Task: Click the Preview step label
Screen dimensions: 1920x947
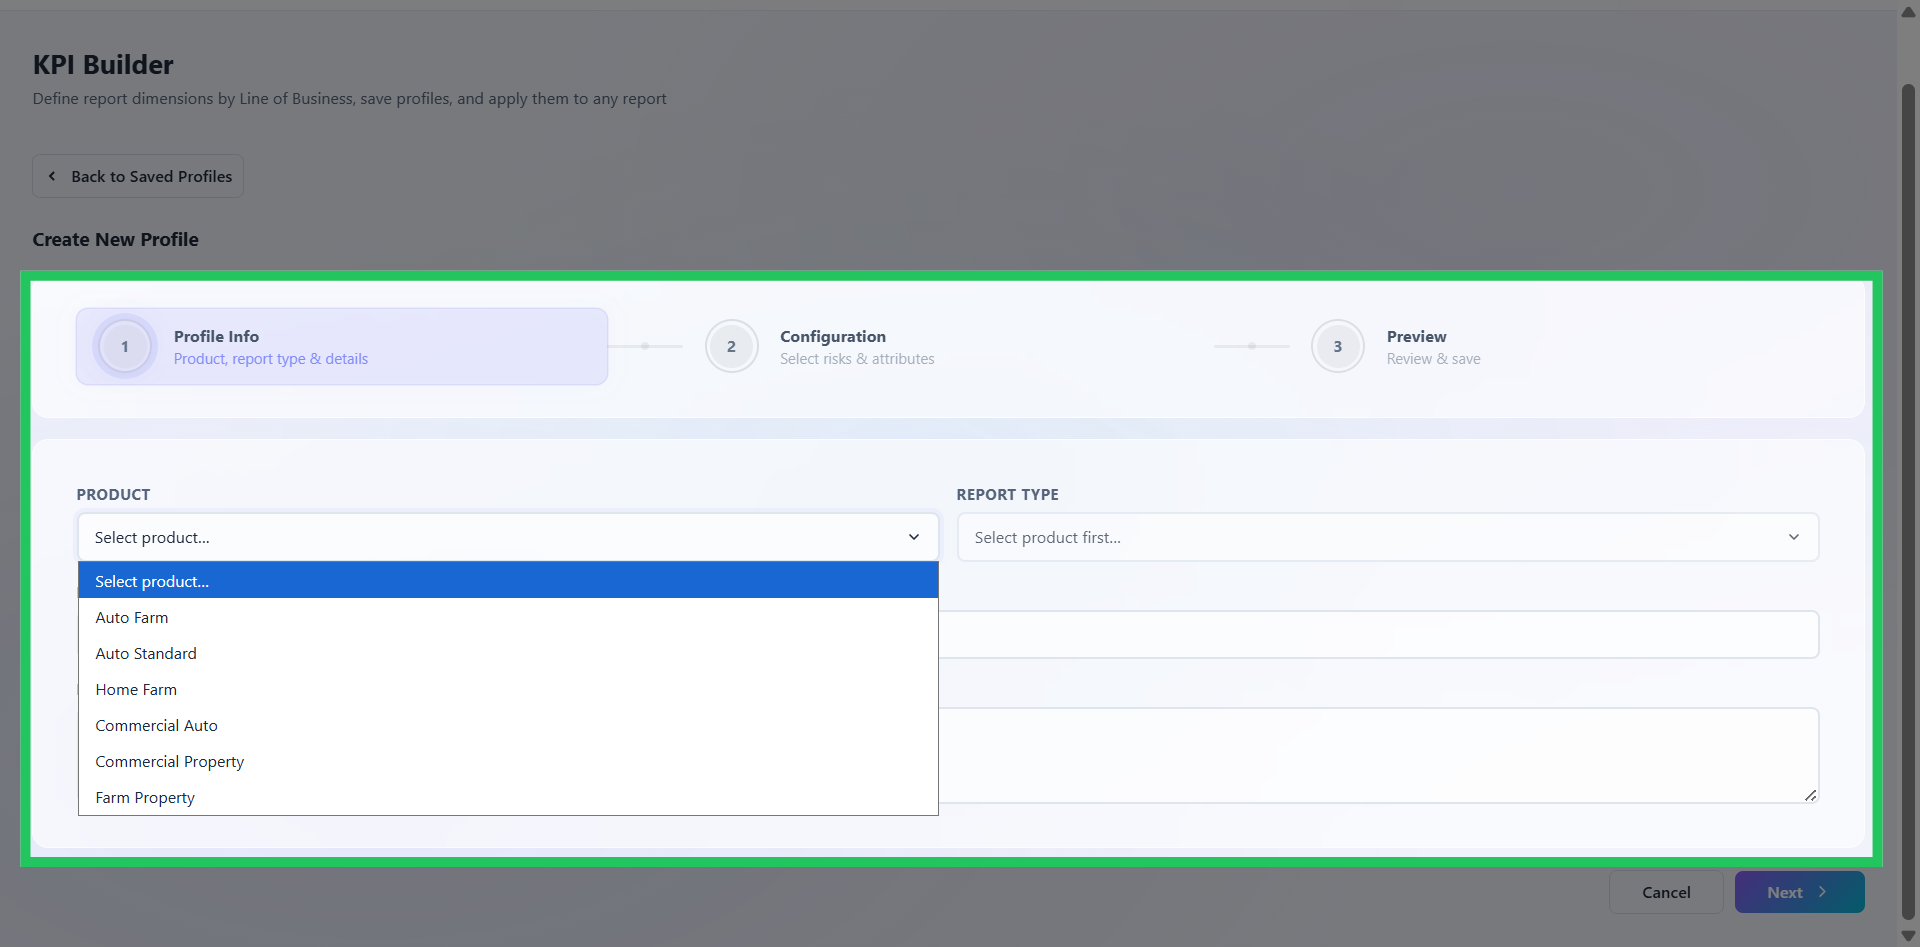Action: coord(1416,337)
